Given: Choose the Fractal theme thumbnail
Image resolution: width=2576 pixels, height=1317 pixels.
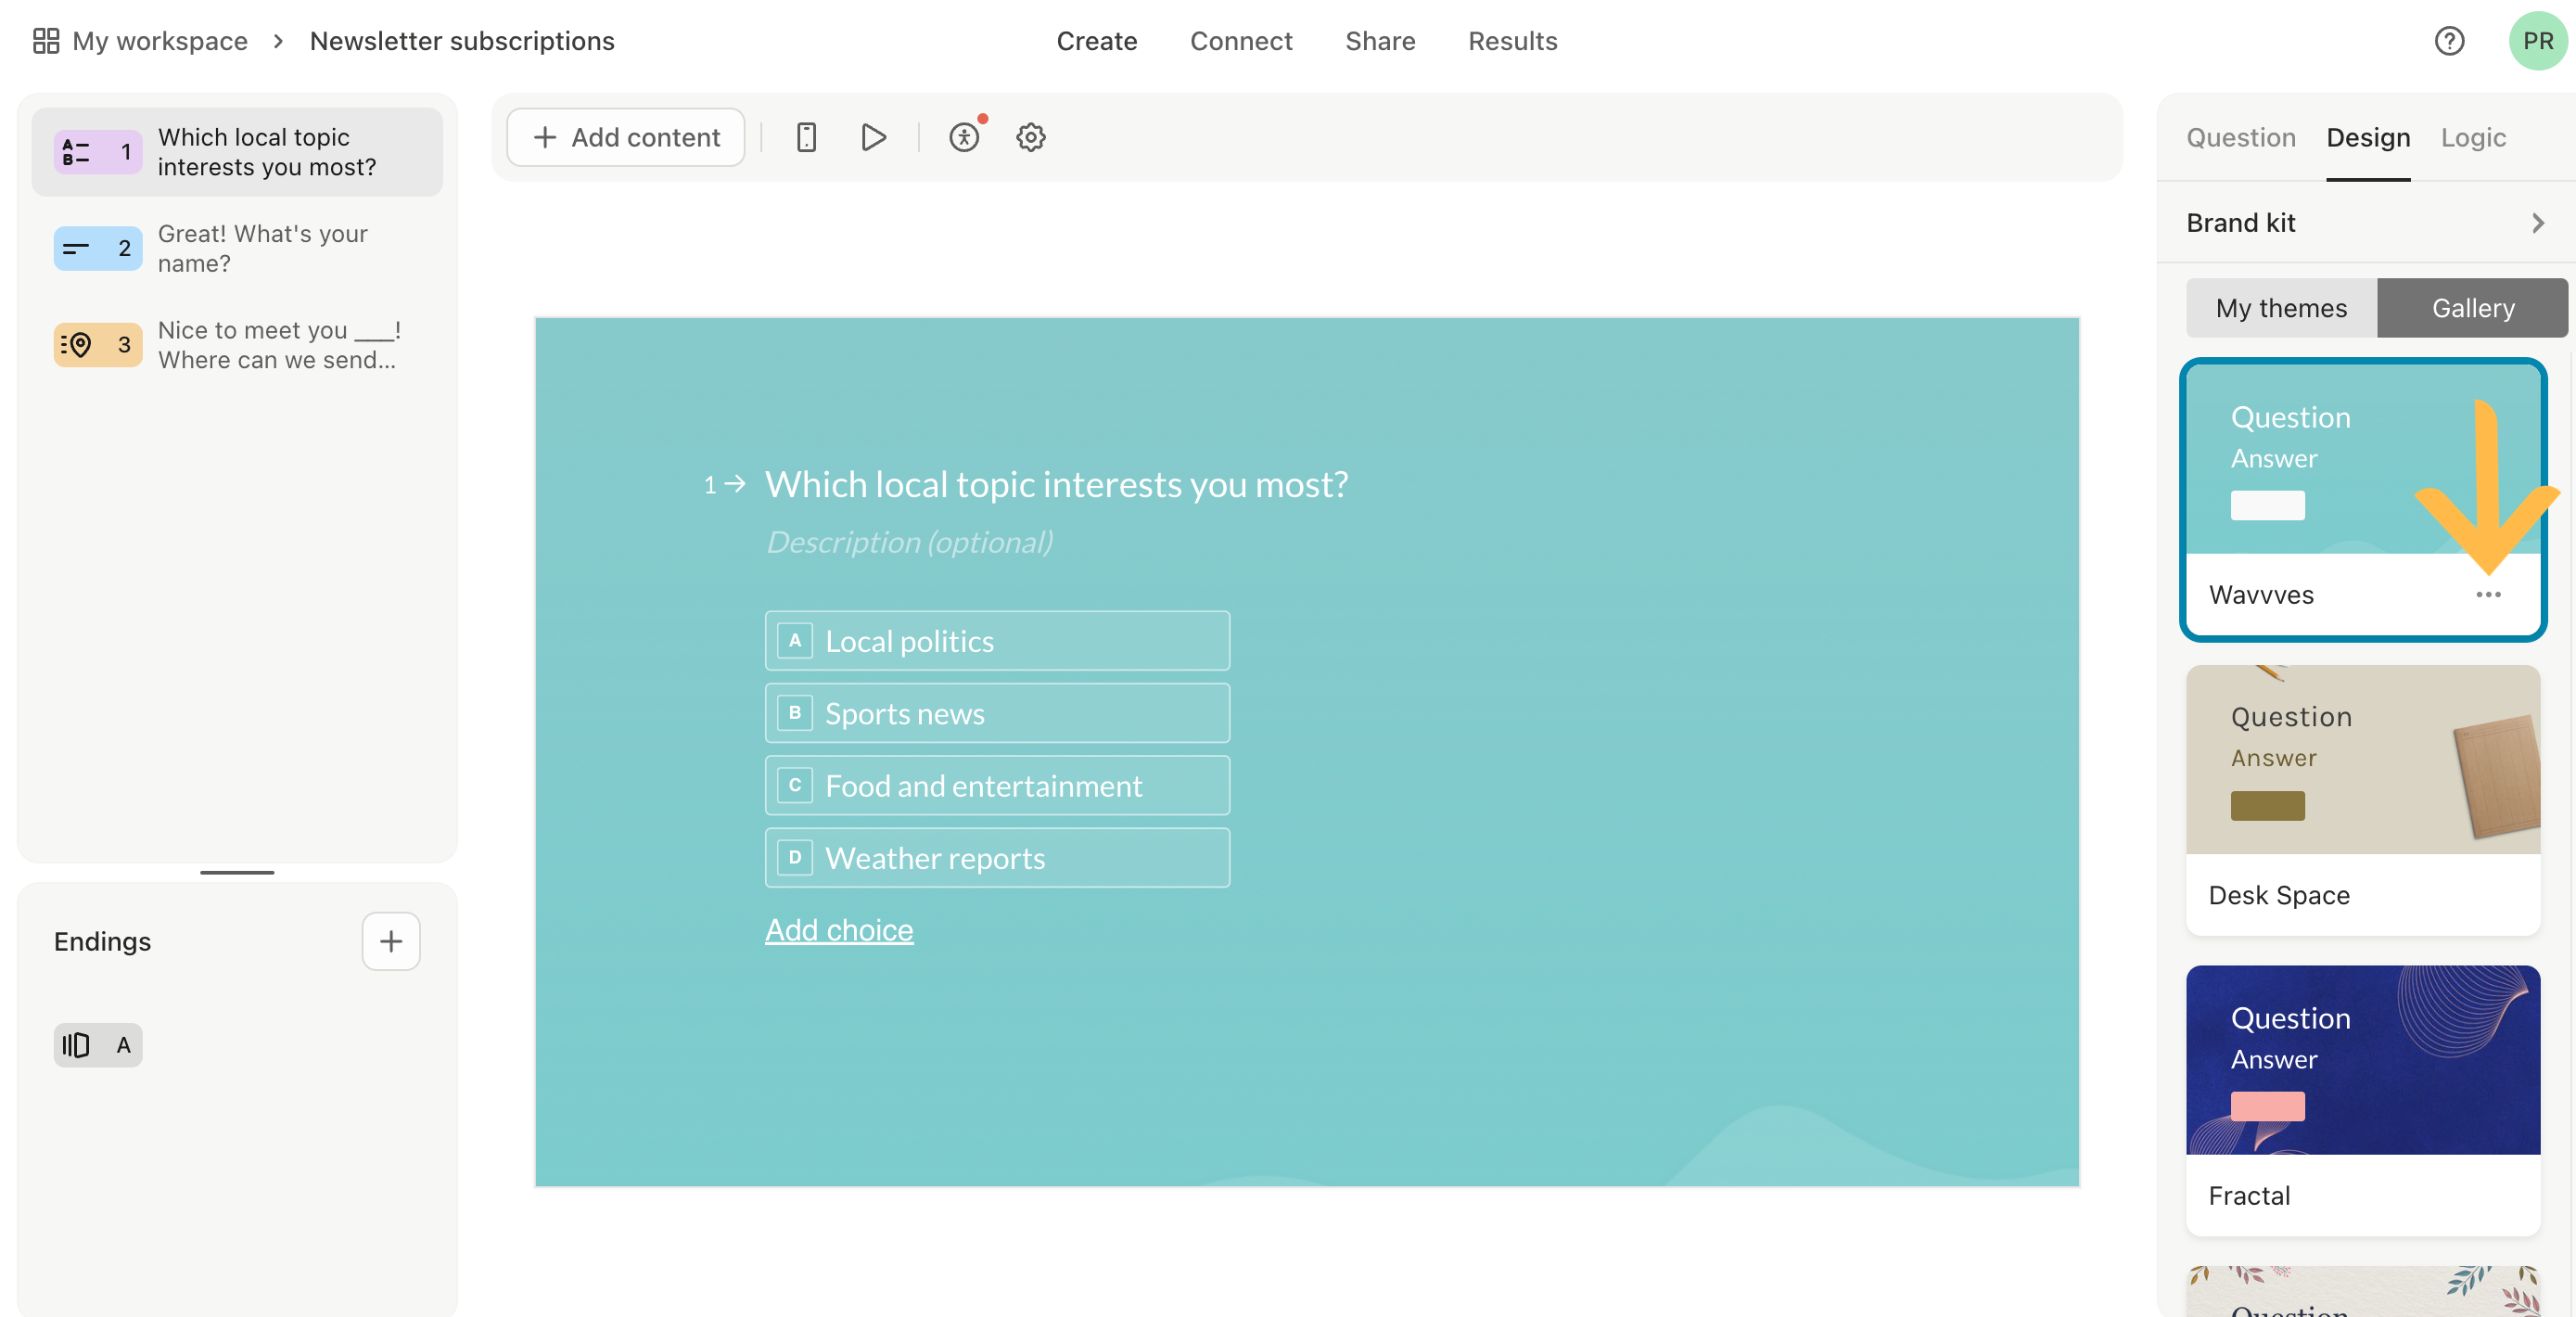Looking at the screenshot, I should point(2363,1060).
